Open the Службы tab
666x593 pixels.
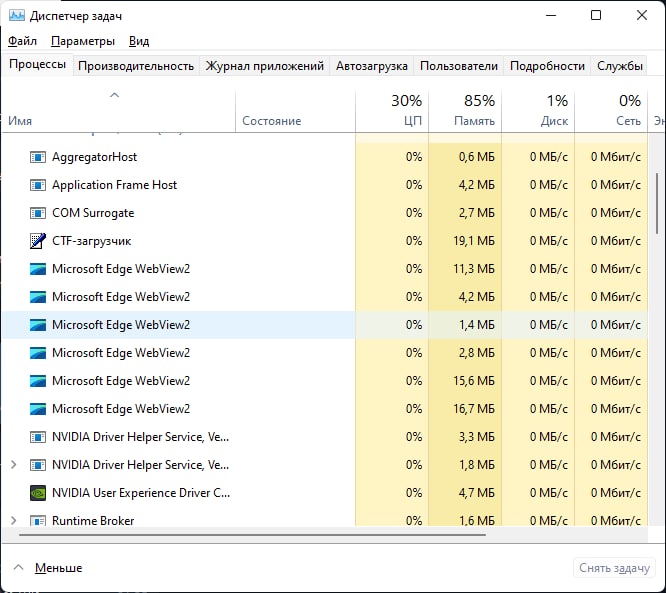tap(619, 66)
